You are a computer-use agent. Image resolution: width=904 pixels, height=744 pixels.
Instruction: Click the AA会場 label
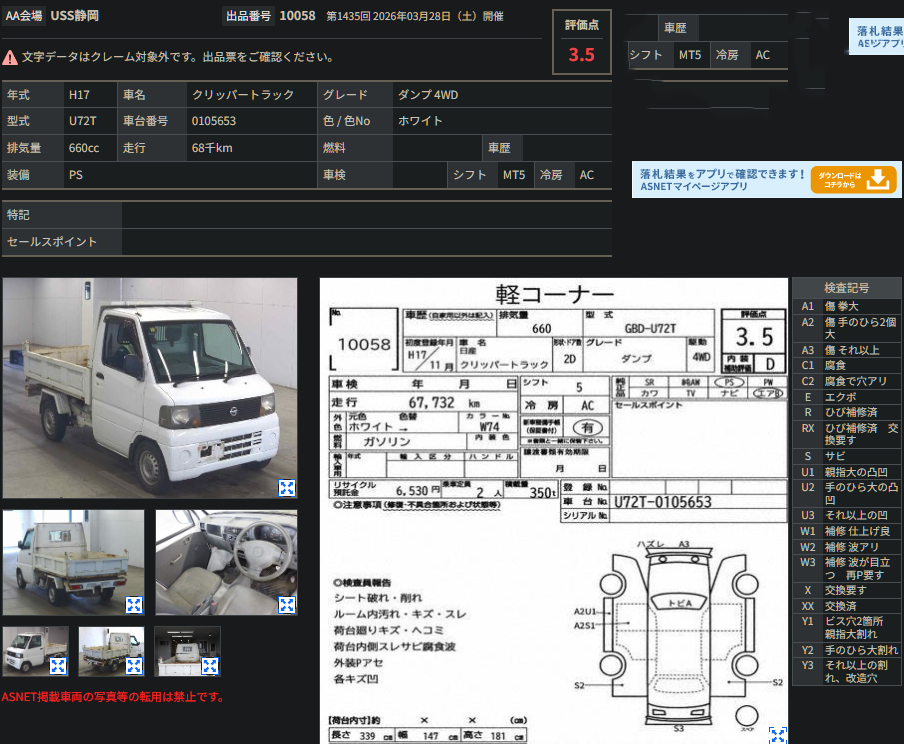tap(24, 16)
